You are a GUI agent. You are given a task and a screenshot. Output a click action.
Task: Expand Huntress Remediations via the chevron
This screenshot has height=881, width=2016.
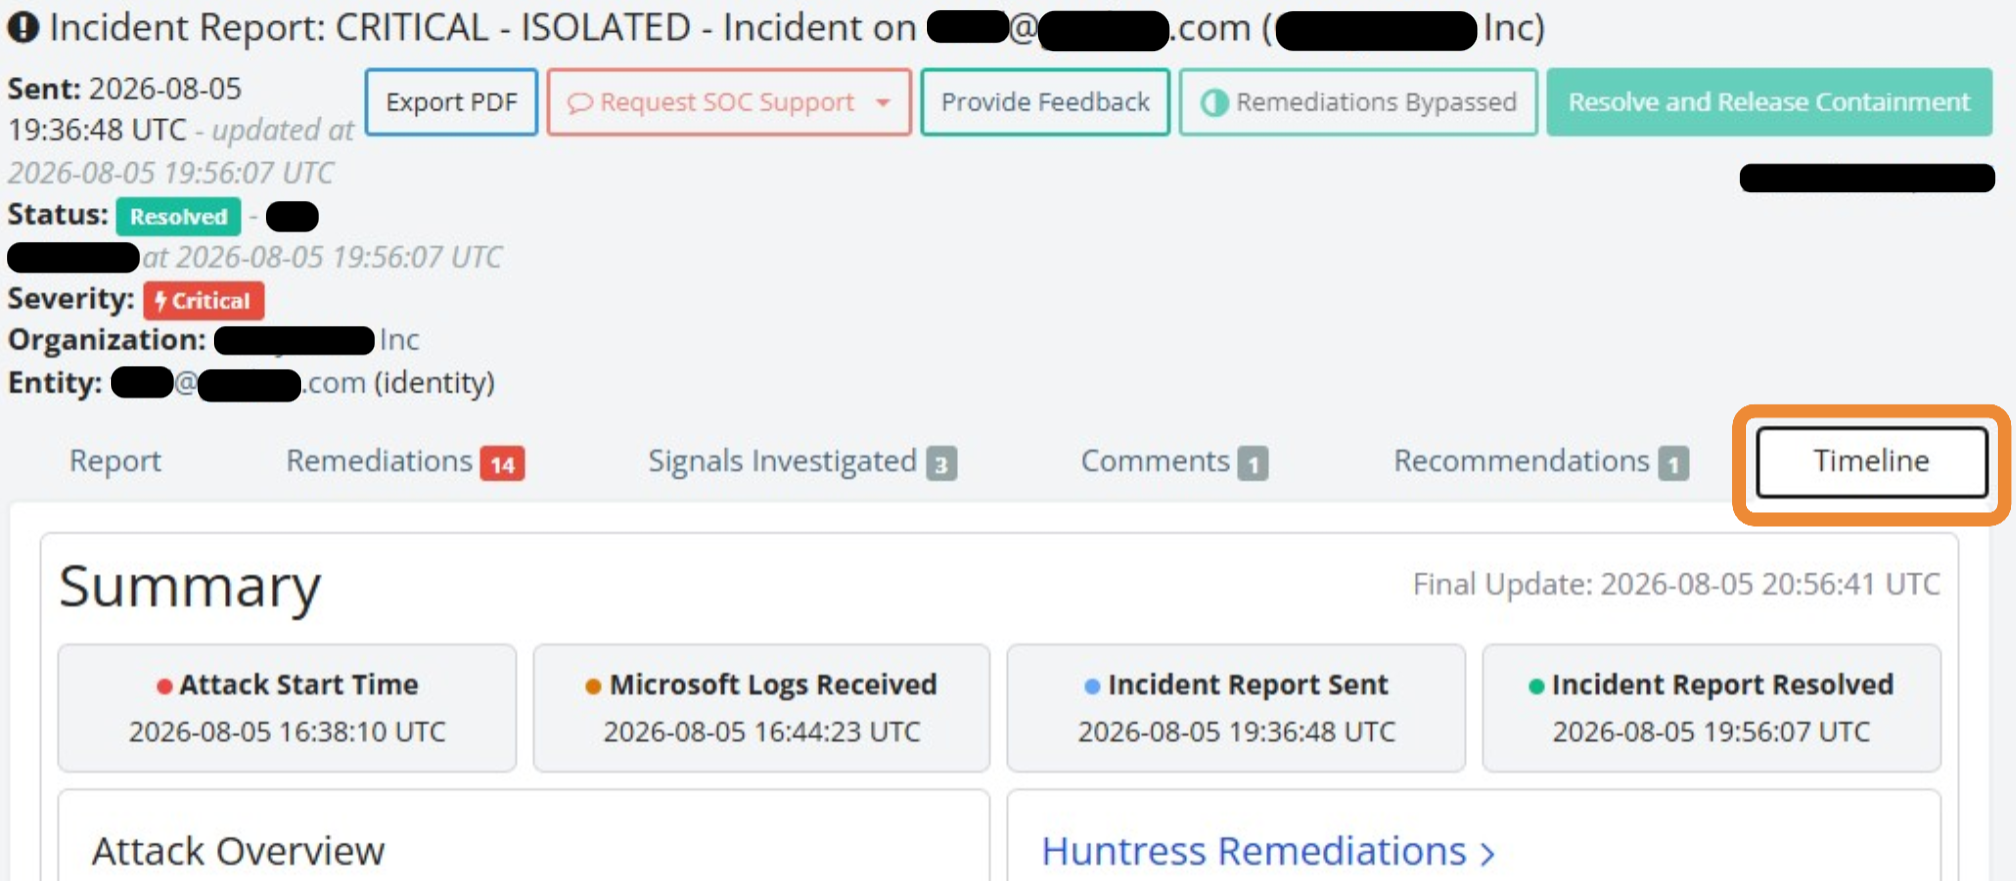tap(1488, 853)
